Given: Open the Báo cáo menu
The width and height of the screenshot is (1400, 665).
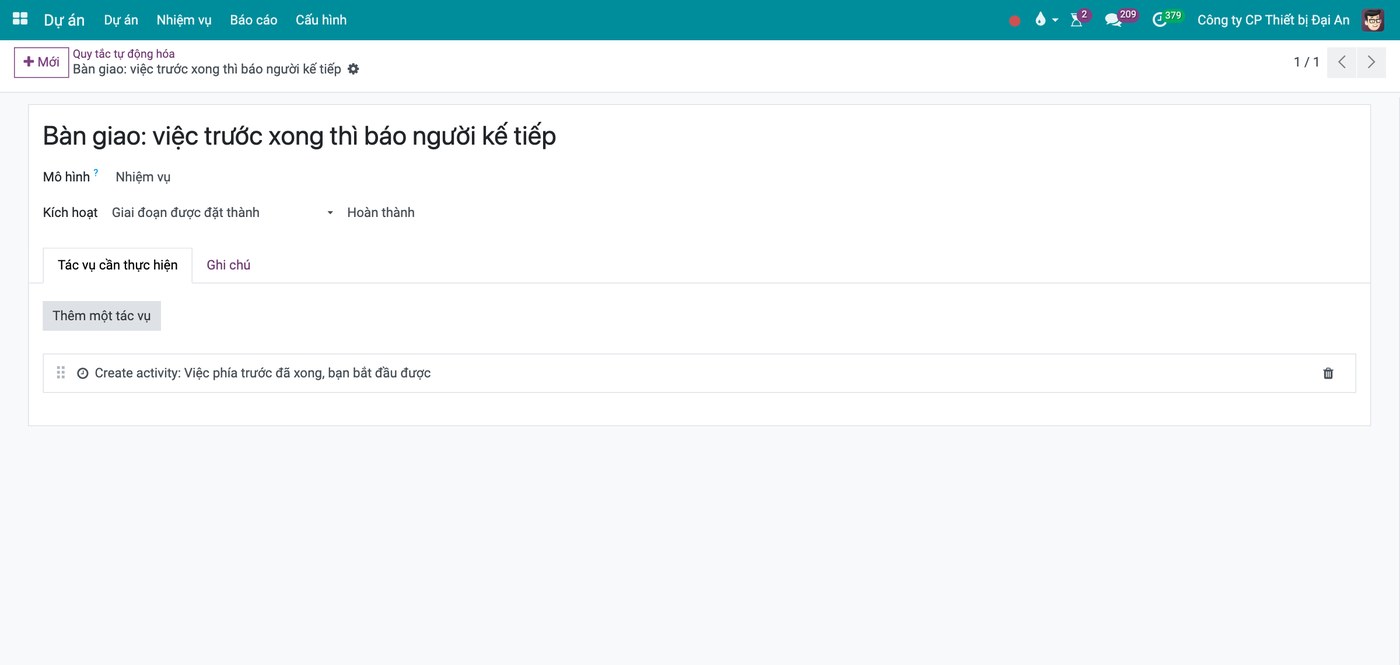Looking at the screenshot, I should [x=253, y=20].
